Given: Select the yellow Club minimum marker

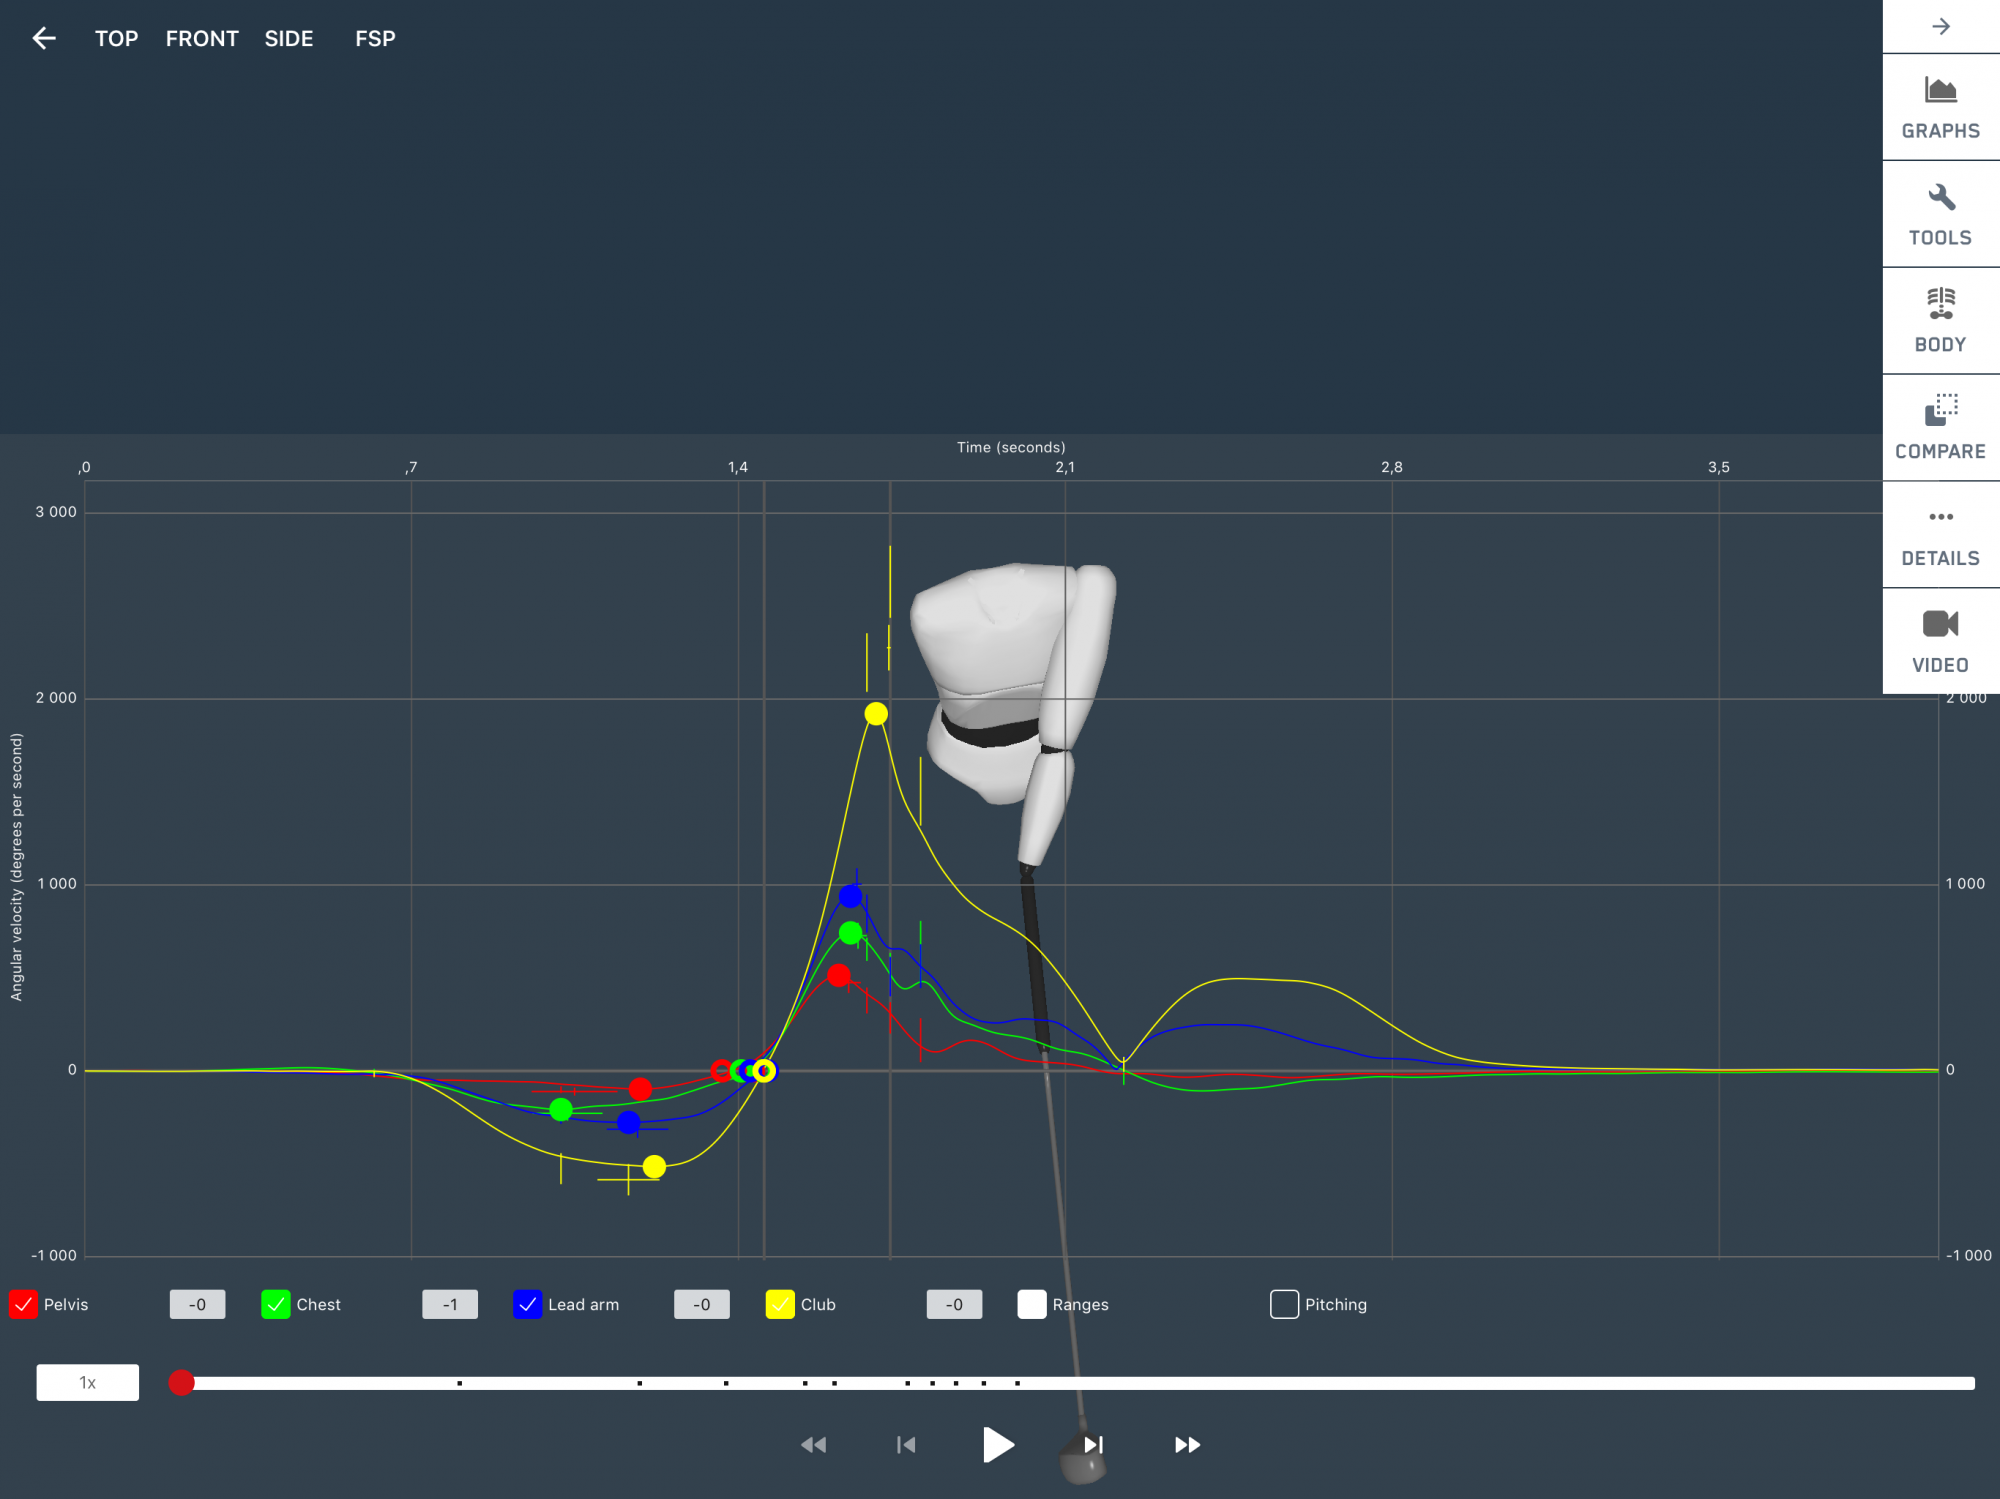Looking at the screenshot, I should coord(654,1167).
